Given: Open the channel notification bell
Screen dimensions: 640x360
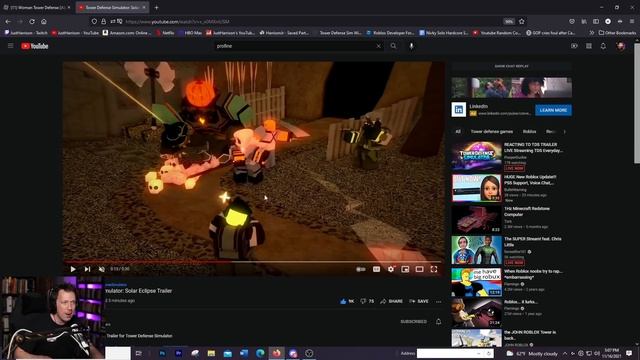Looking at the screenshot, I should [x=438, y=322].
